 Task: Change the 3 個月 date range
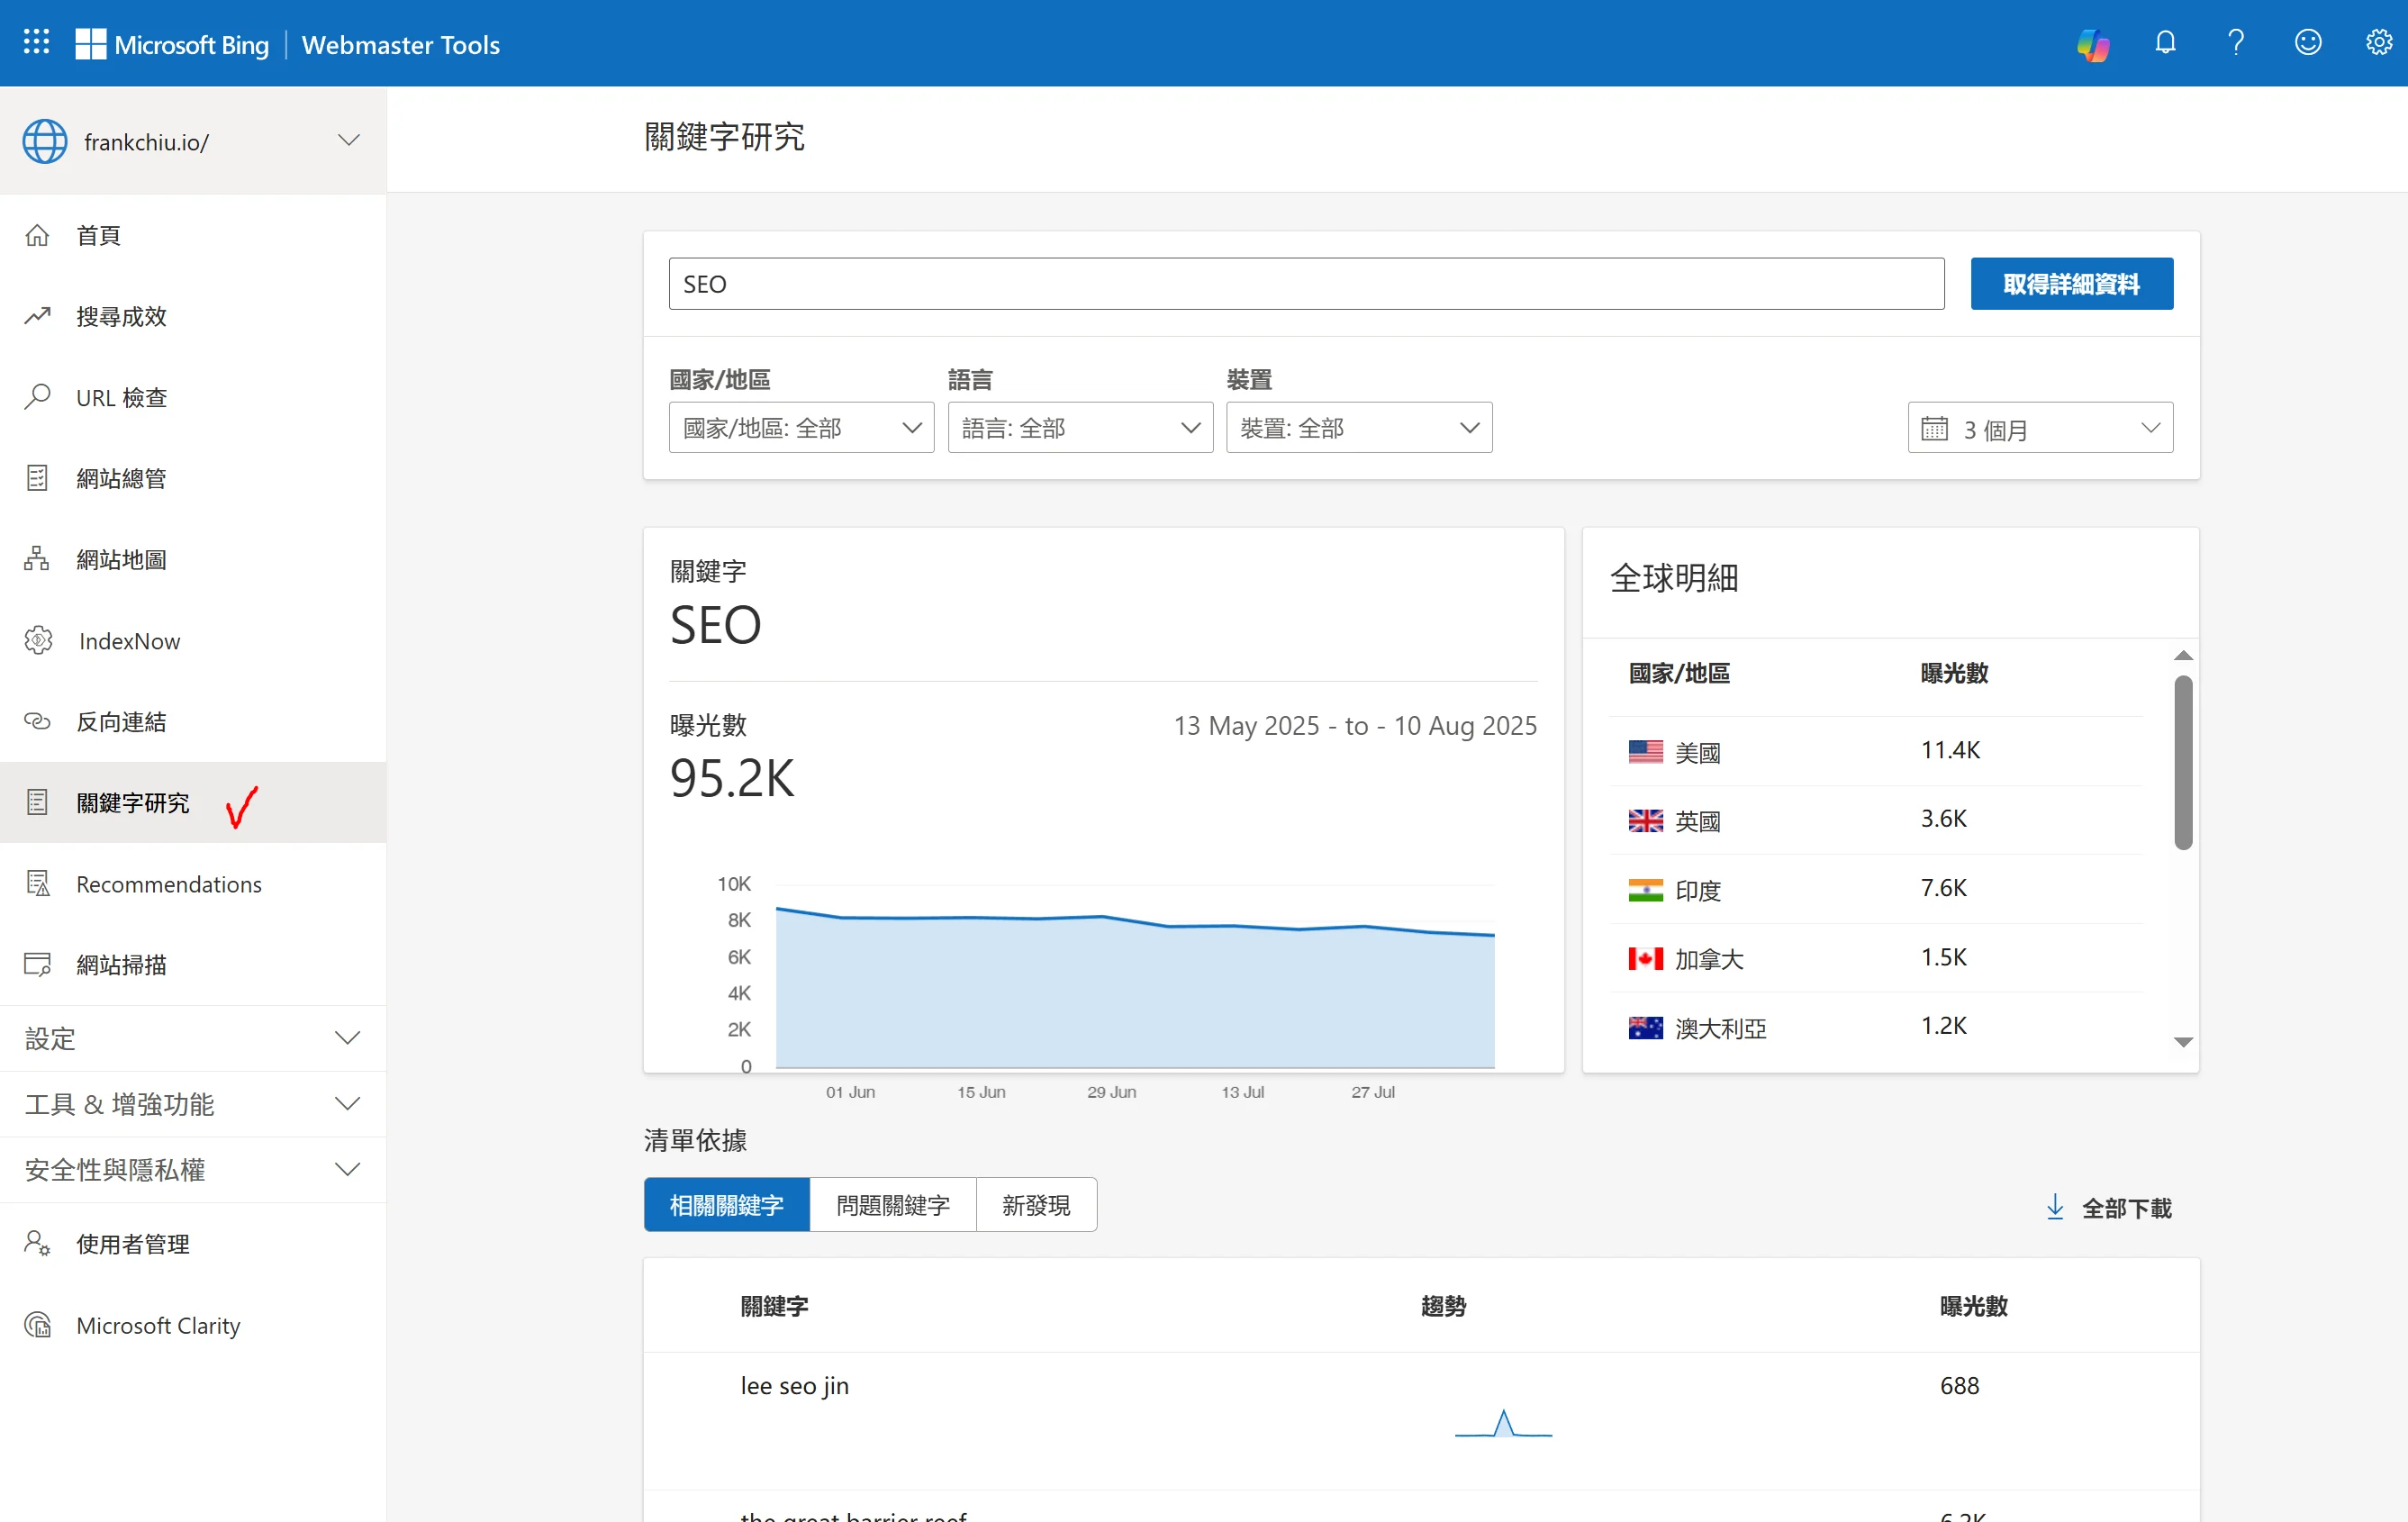(x=2039, y=427)
